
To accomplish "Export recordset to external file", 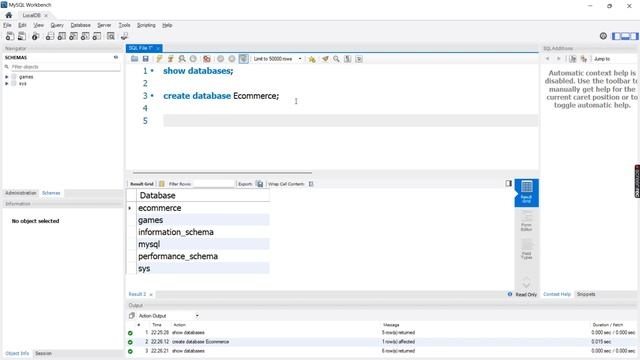I will [260, 184].
